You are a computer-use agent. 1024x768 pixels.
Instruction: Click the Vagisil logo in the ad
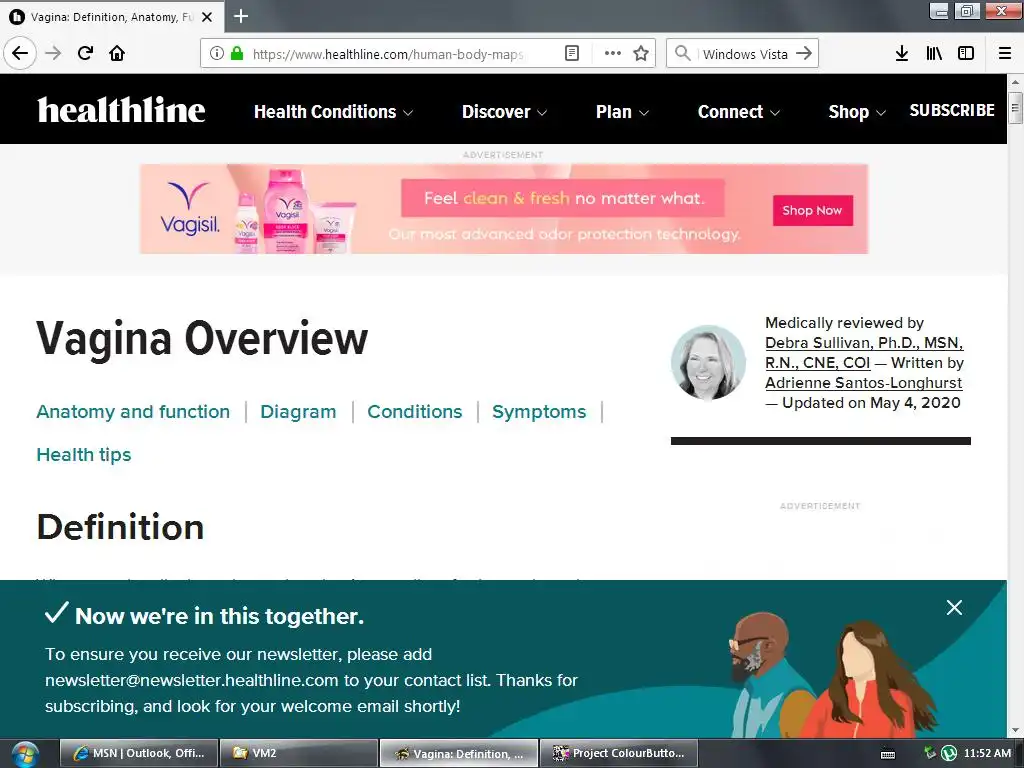point(189,209)
